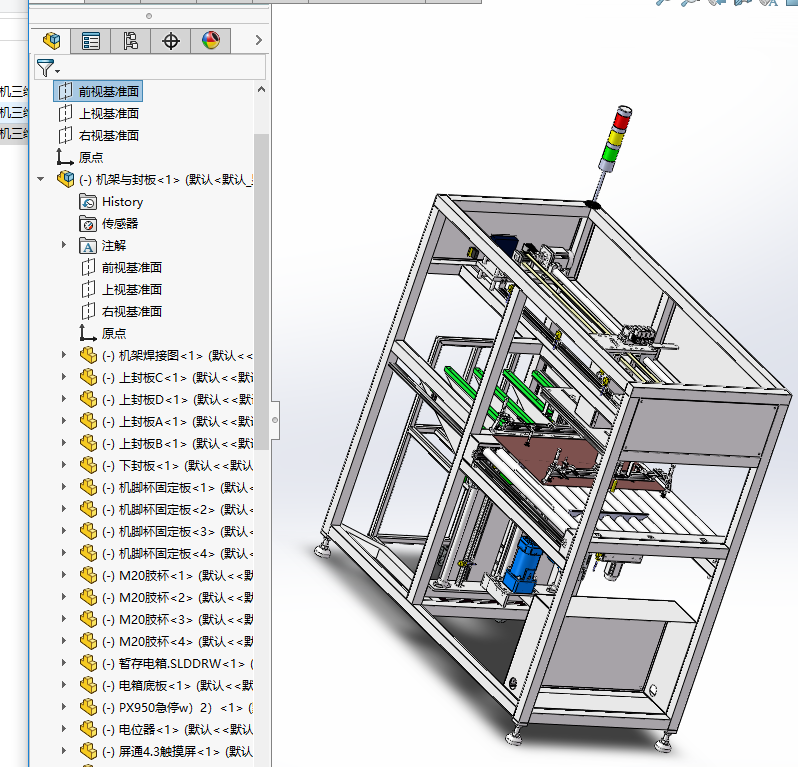Open the FeatureManager design tree tab

(51, 40)
